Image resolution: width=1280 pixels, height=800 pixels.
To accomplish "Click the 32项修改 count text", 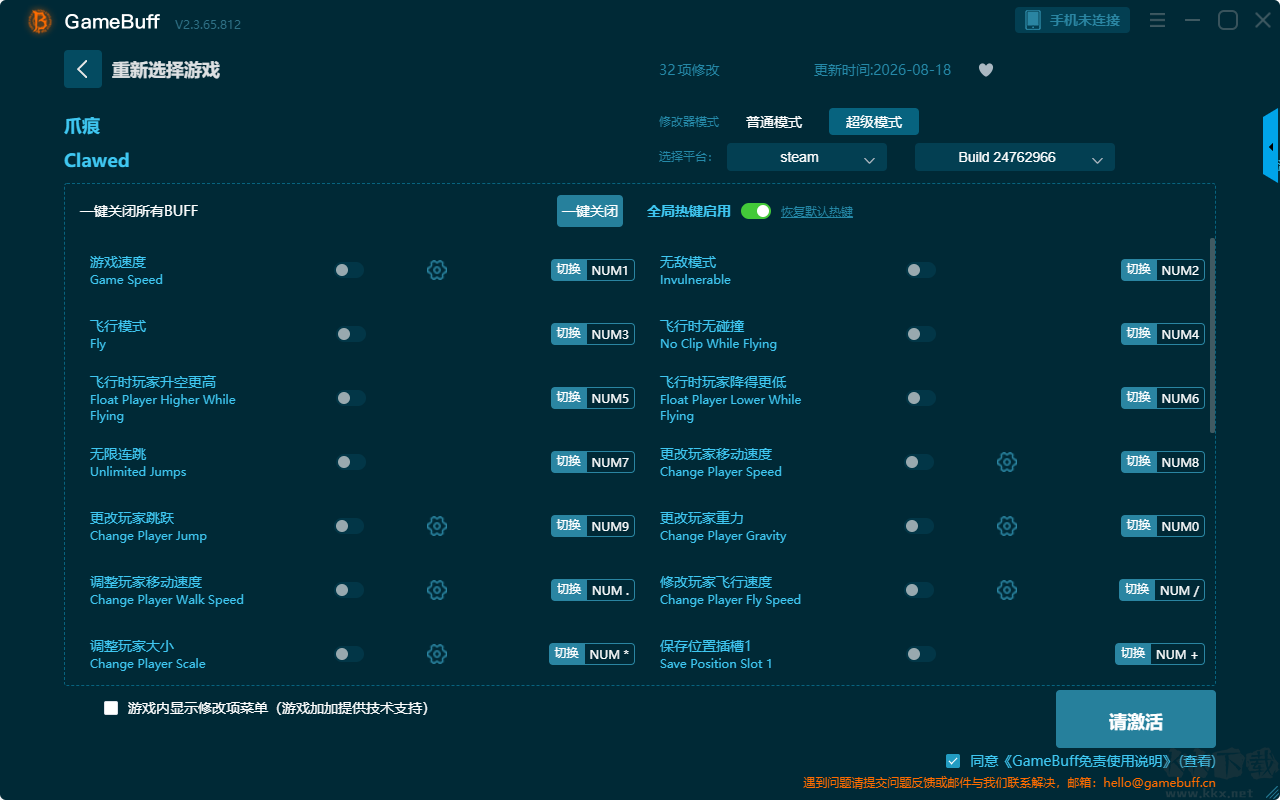I will coord(689,70).
